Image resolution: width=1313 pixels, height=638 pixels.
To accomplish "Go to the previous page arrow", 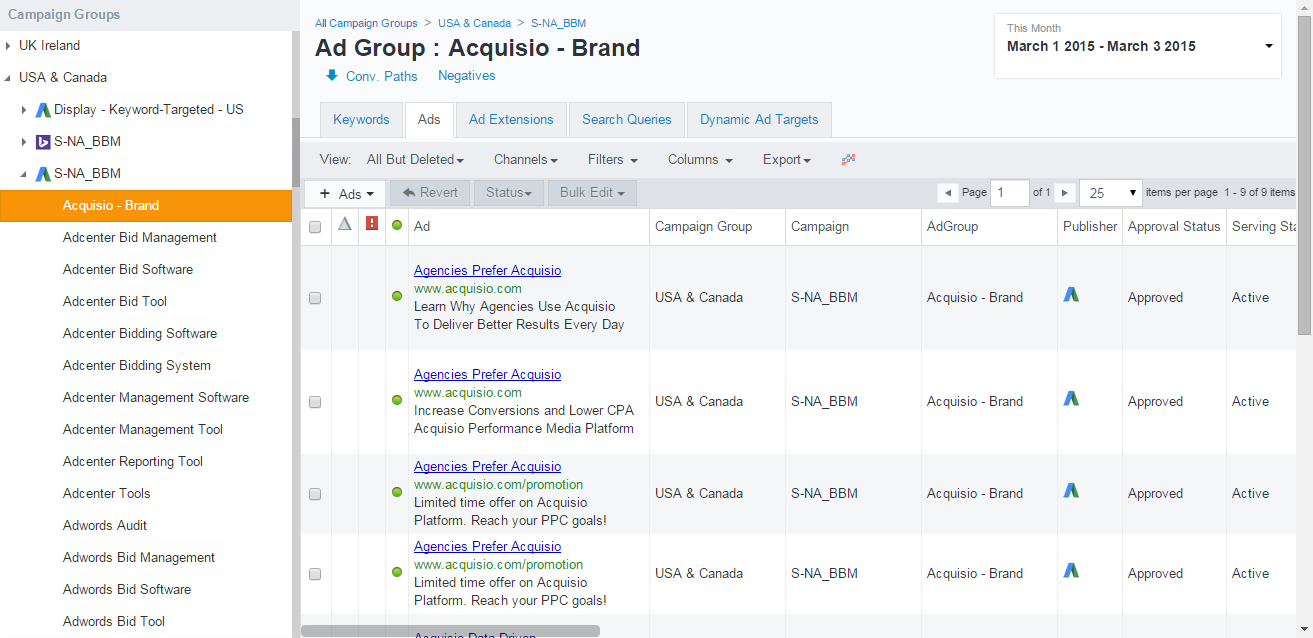I will click(x=948, y=193).
